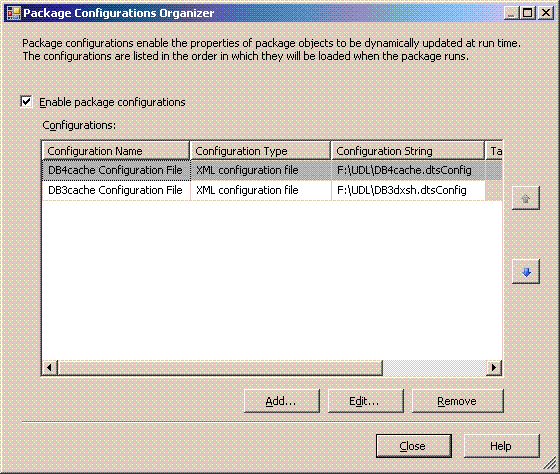Move configuration down with the blue arrow
Screen dimensions: 560x474
[526, 272]
